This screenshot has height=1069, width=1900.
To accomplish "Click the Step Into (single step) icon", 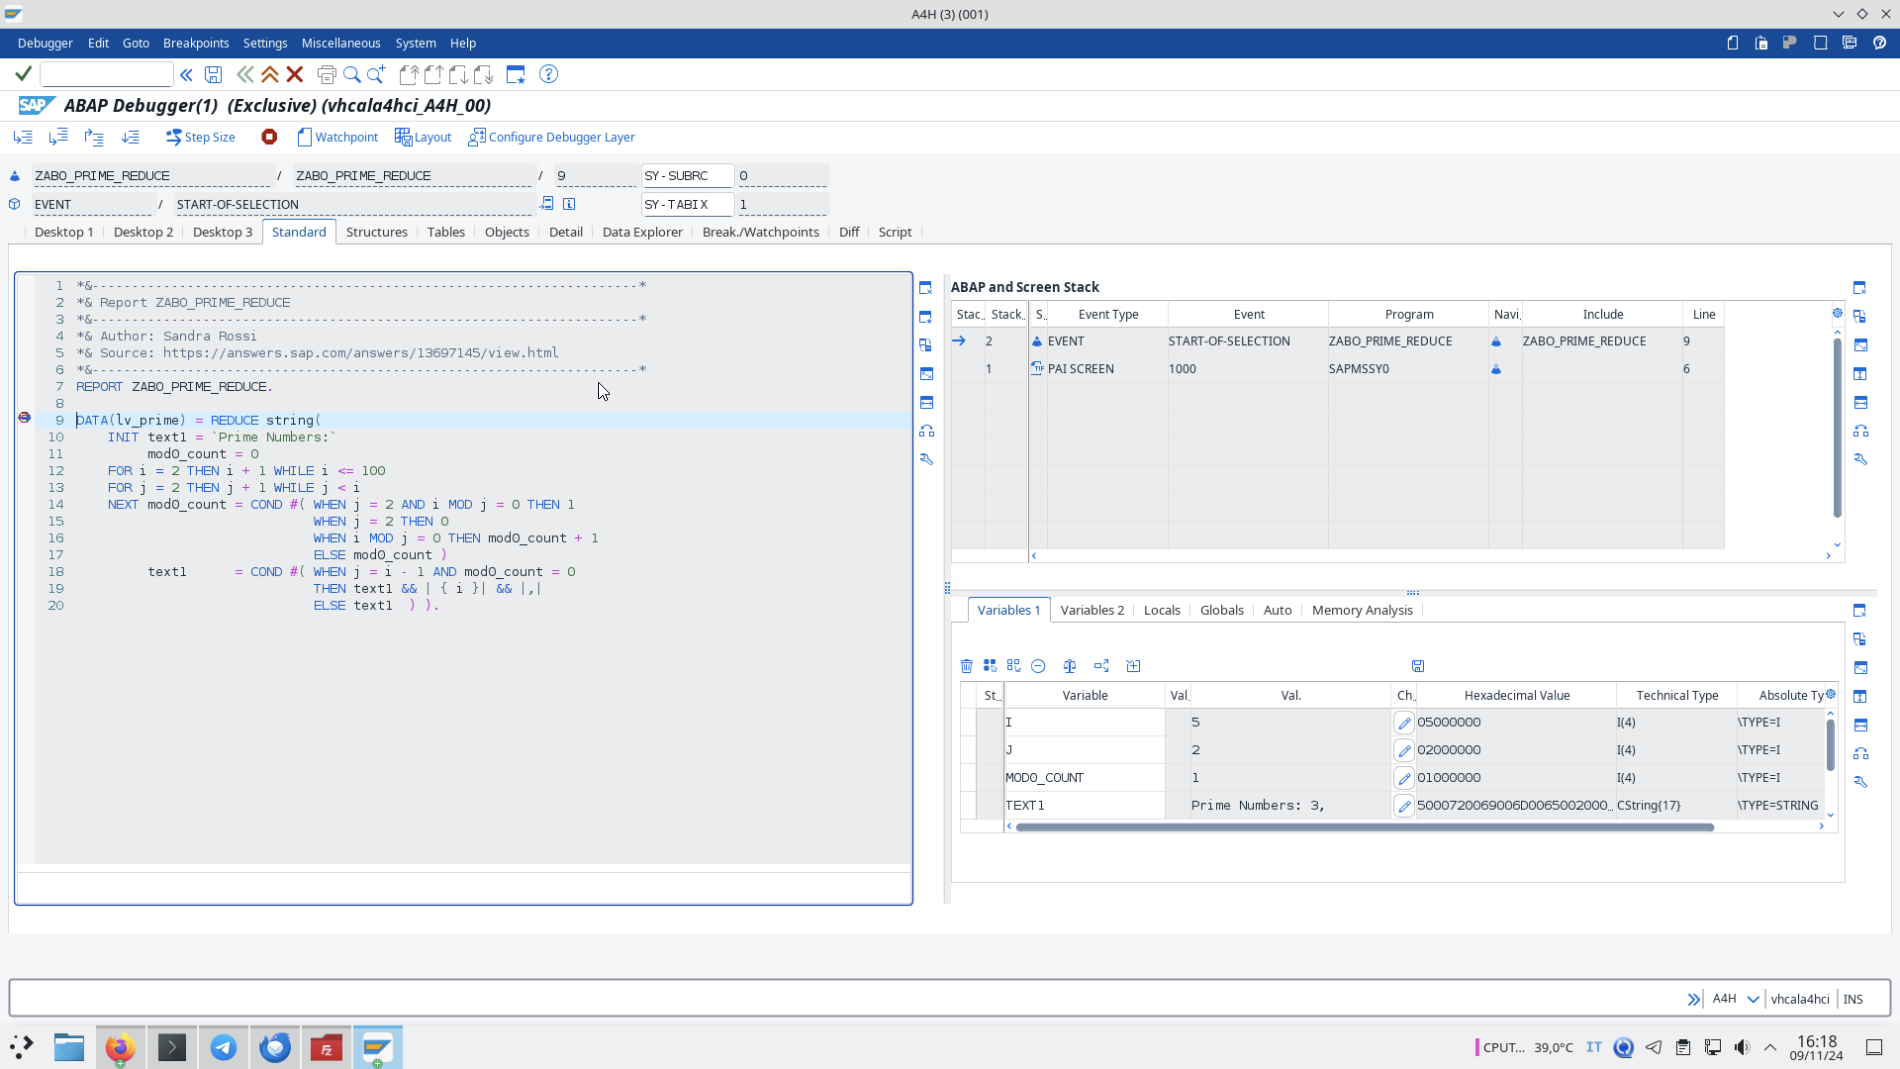I will [x=23, y=137].
